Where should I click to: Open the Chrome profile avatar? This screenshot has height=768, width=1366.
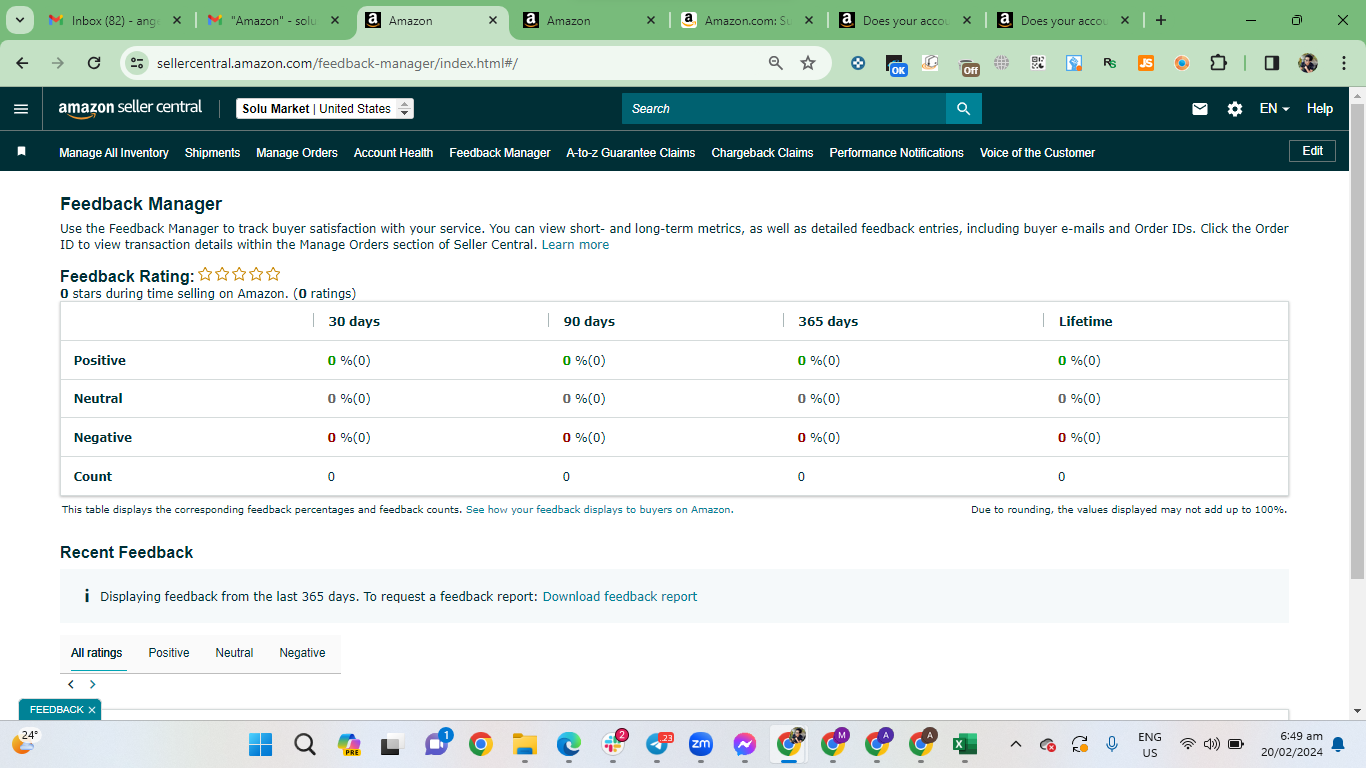(1308, 63)
